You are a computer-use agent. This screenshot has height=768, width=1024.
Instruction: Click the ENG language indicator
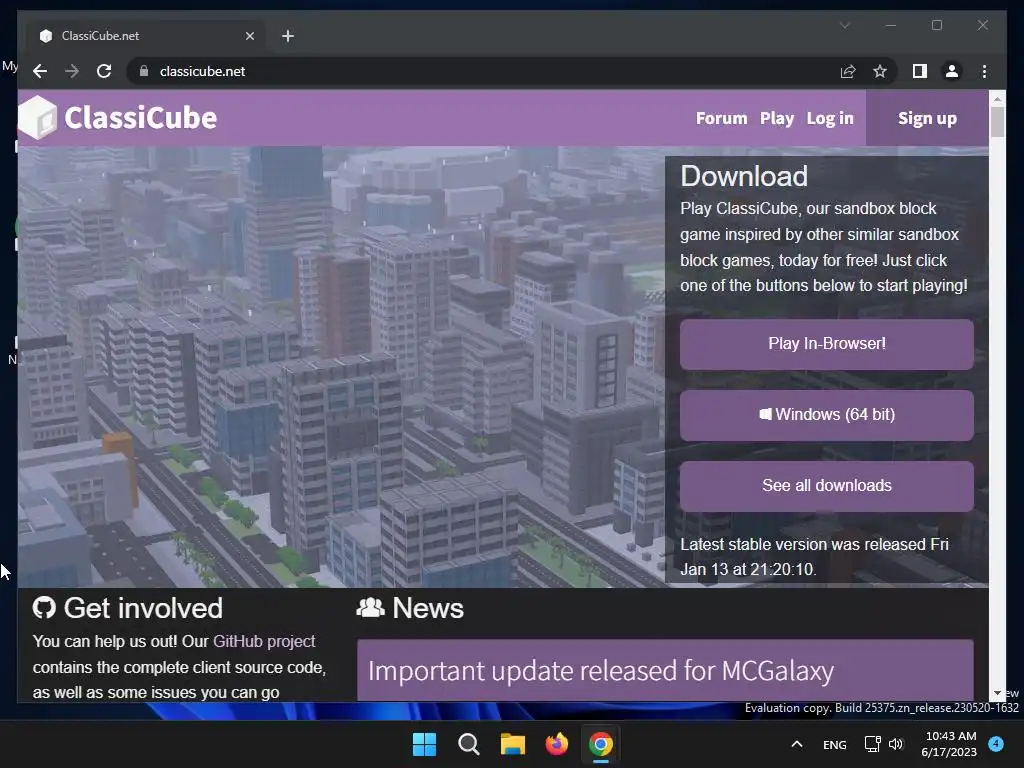click(x=835, y=744)
